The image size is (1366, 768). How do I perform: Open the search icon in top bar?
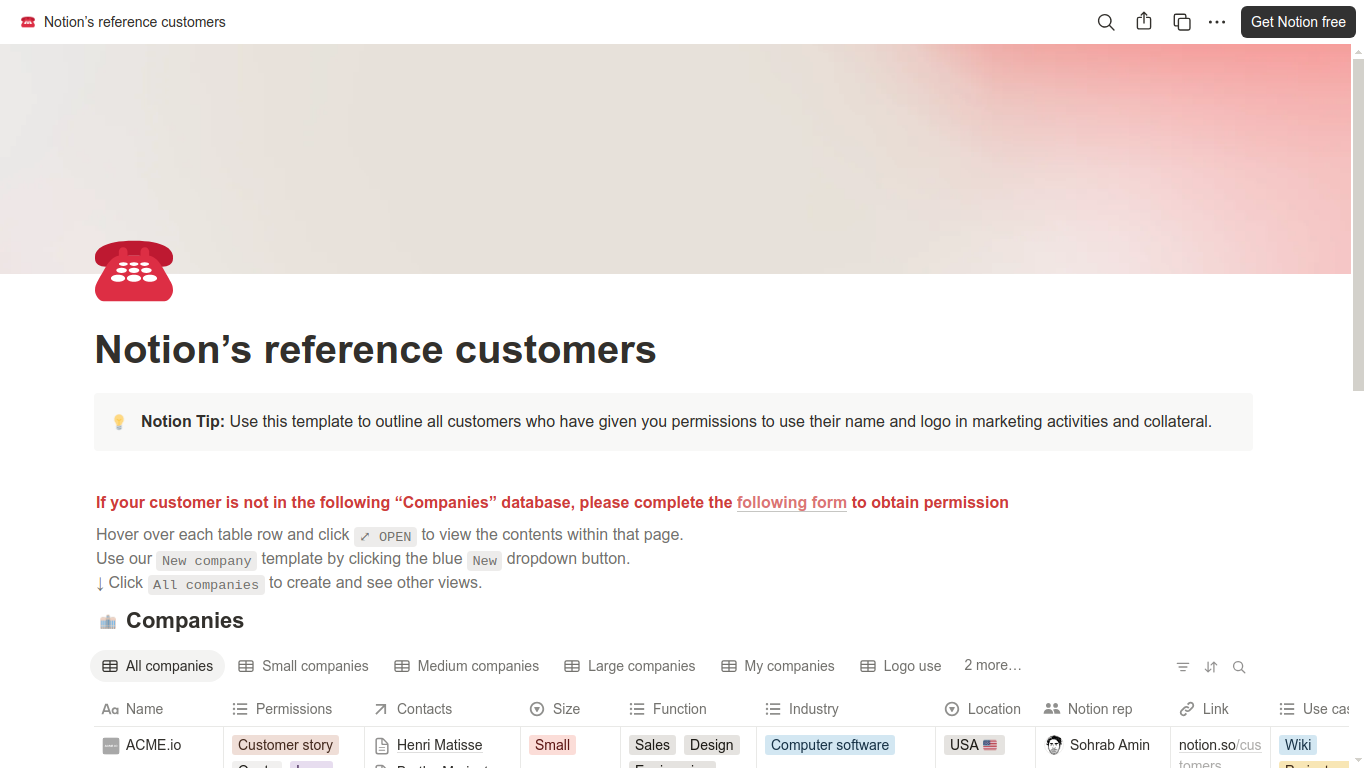[1106, 22]
